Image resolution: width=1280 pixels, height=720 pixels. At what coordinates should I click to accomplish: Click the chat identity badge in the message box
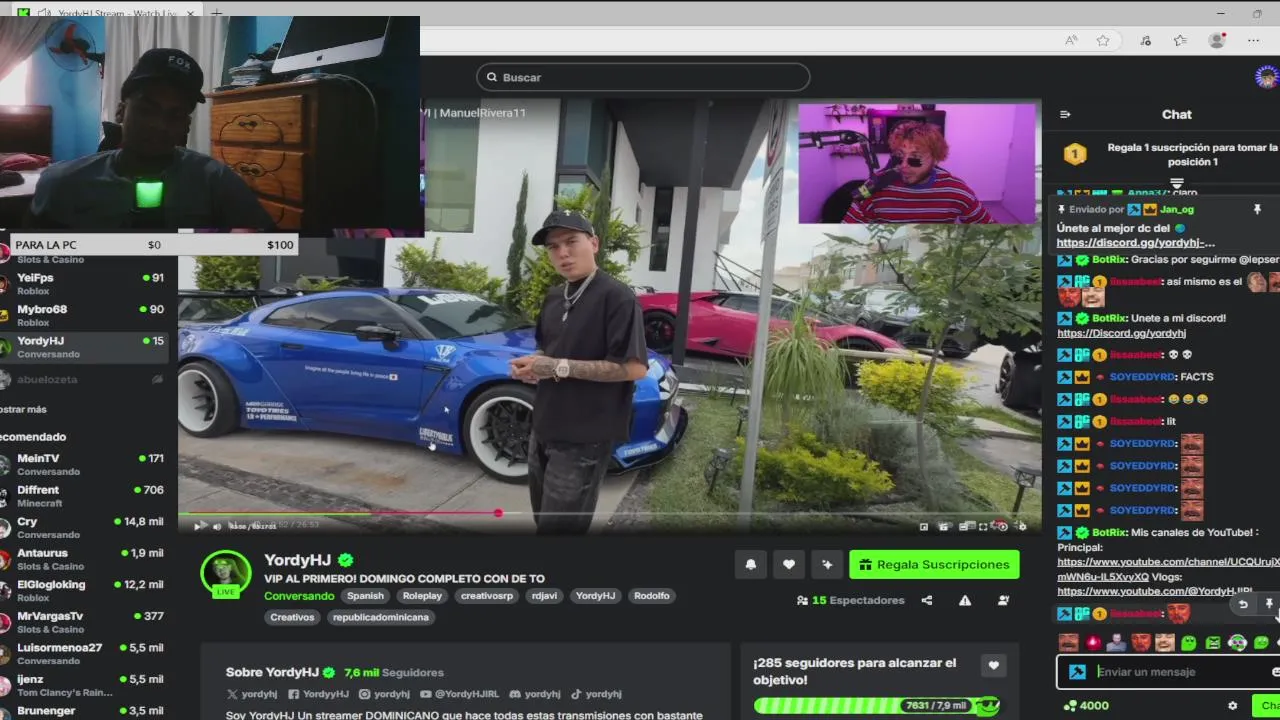(x=1077, y=672)
